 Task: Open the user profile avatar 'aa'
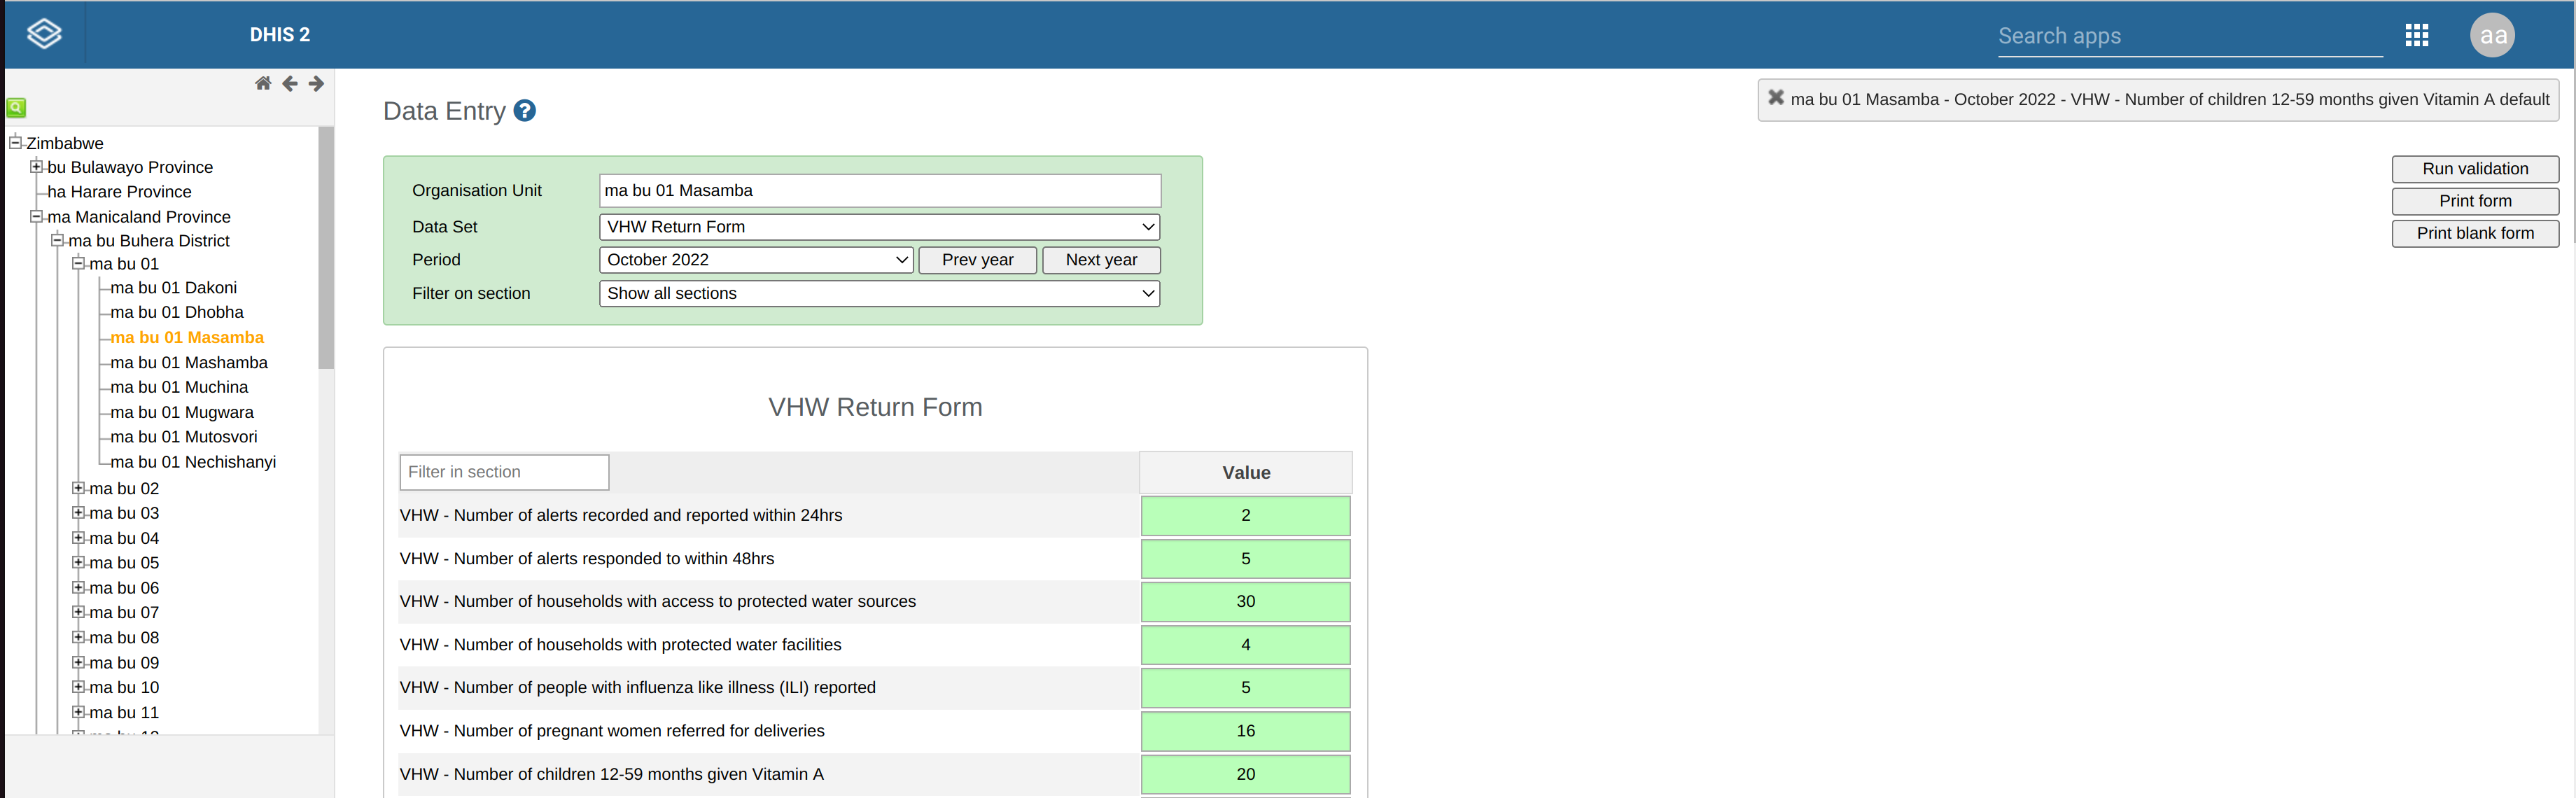click(x=2491, y=36)
